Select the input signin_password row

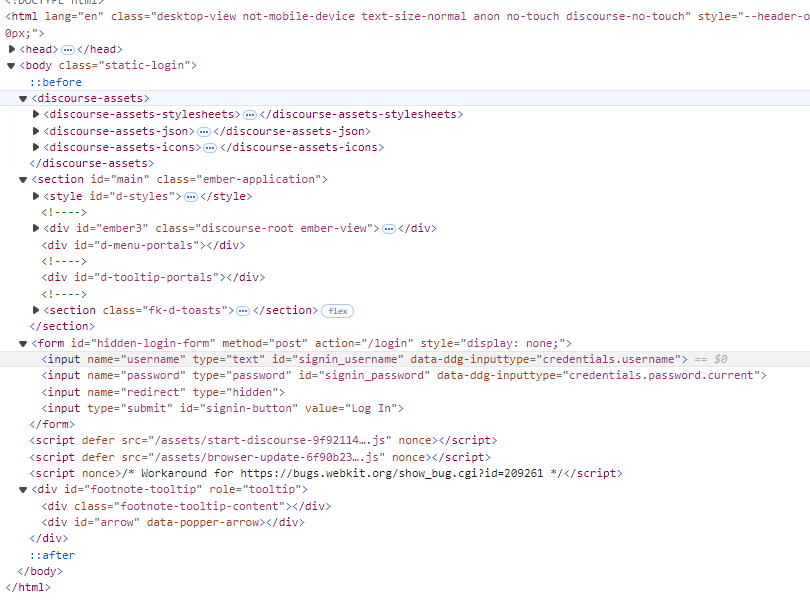click(404, 376)
